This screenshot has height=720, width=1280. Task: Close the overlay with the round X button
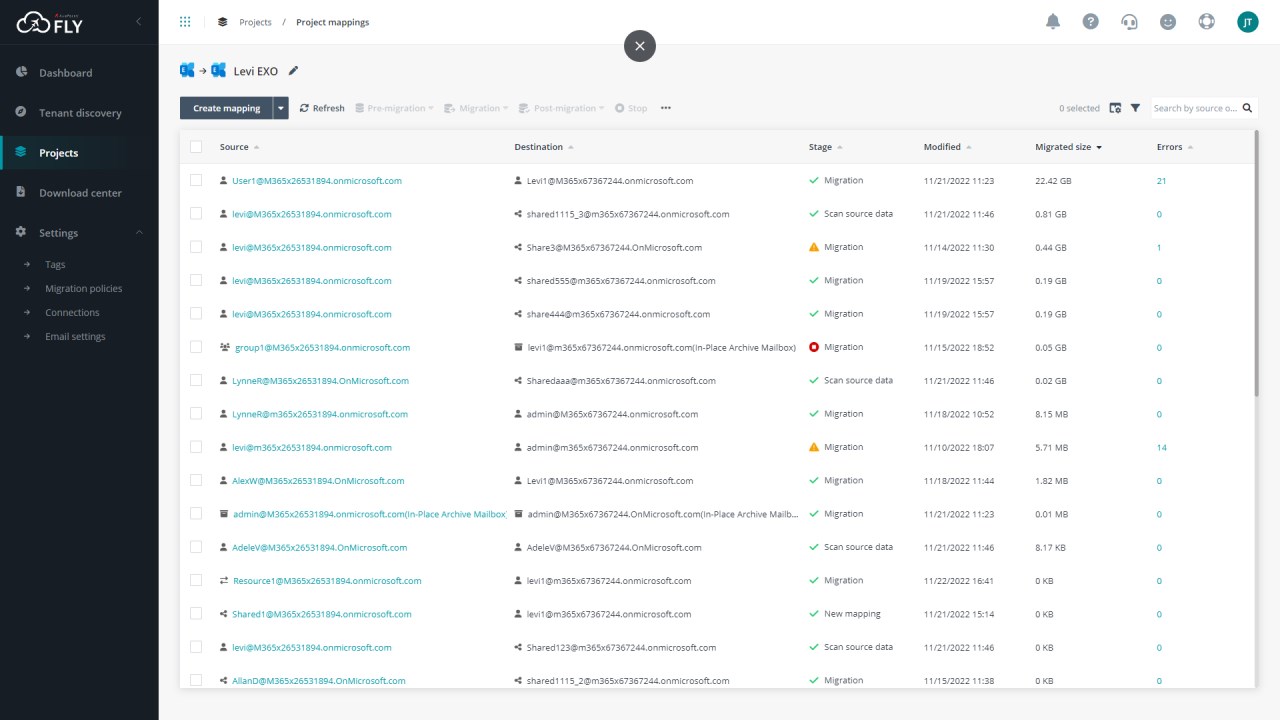pyautogui.click(x=640, y=45)
